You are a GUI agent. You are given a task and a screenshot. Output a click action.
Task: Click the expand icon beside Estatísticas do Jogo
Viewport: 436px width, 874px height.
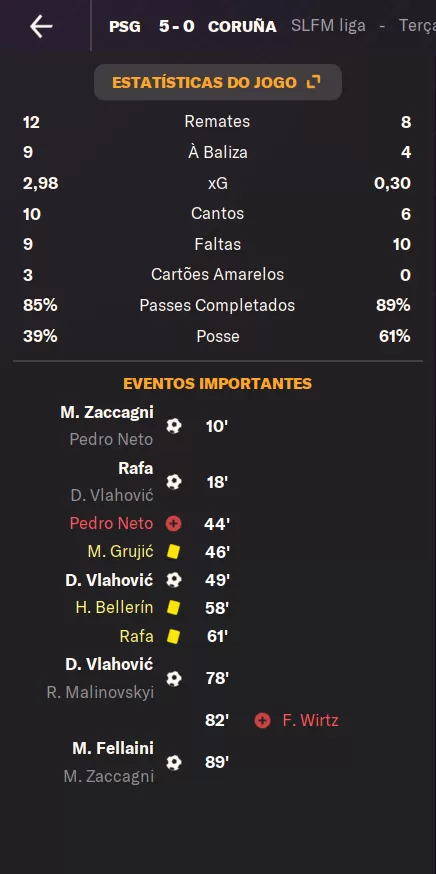(314, 82)
